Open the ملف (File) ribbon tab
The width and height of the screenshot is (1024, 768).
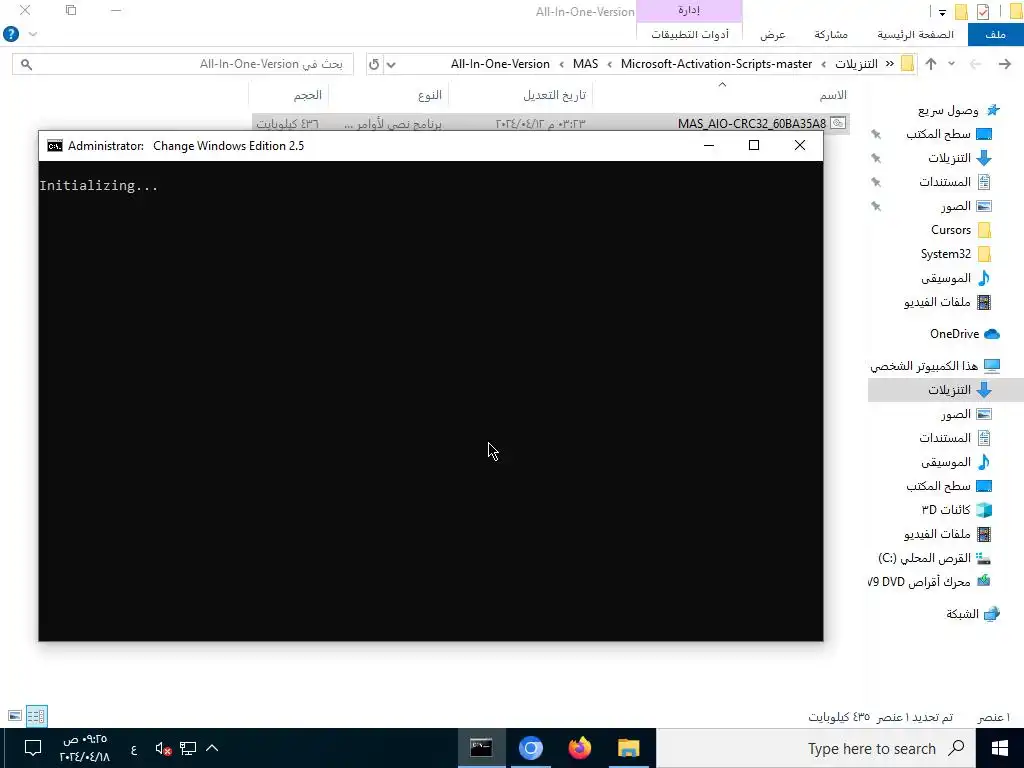pyautogui.click(x=995, y=35)
